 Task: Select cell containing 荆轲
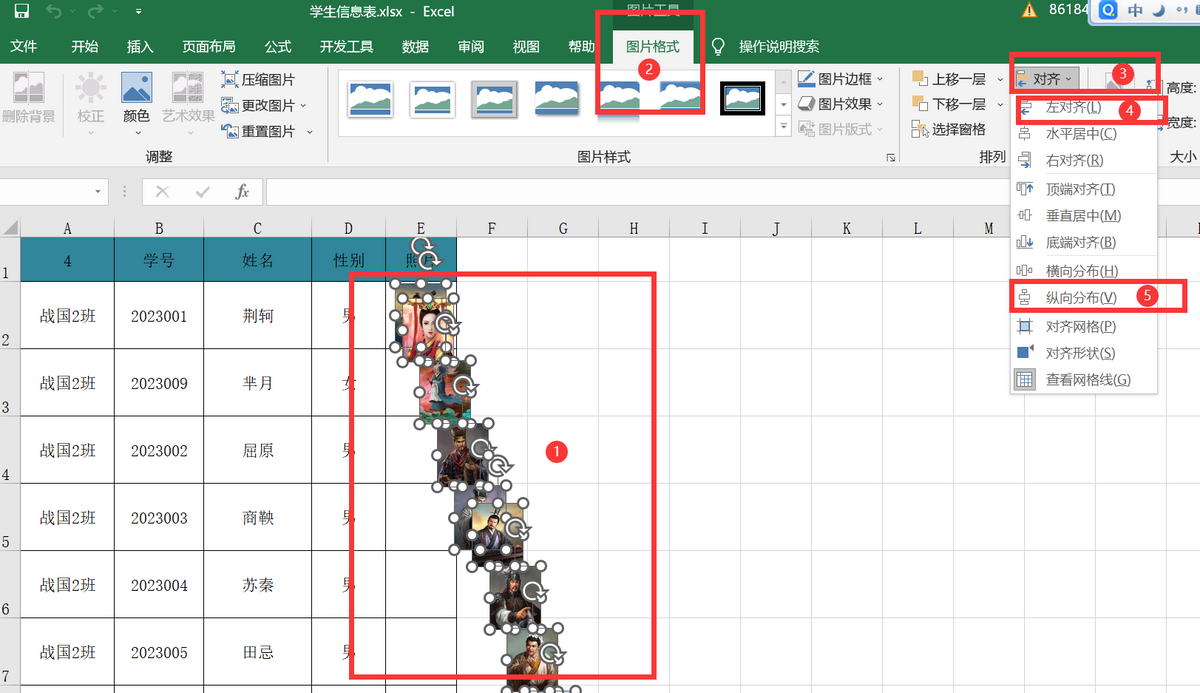pos(257,316)
